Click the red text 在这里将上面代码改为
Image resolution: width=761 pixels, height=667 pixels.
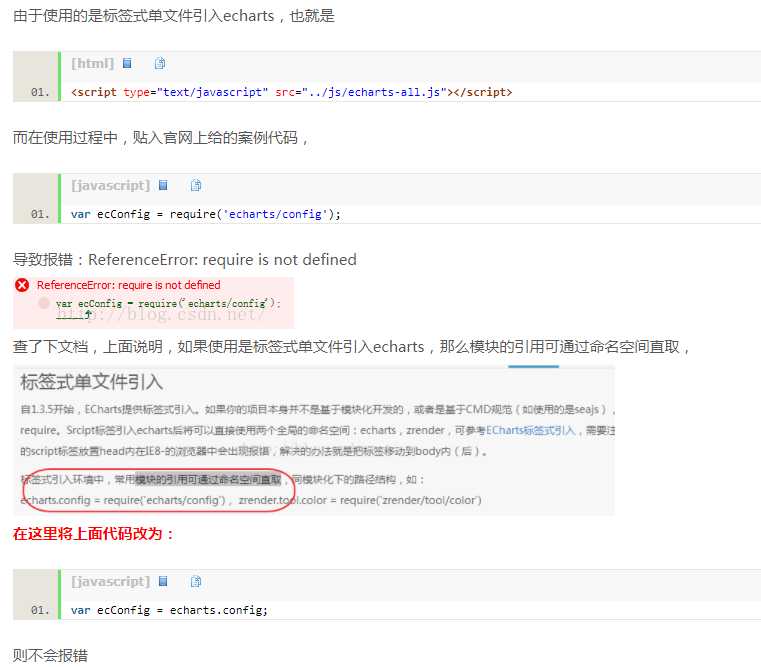click(93, 534)
